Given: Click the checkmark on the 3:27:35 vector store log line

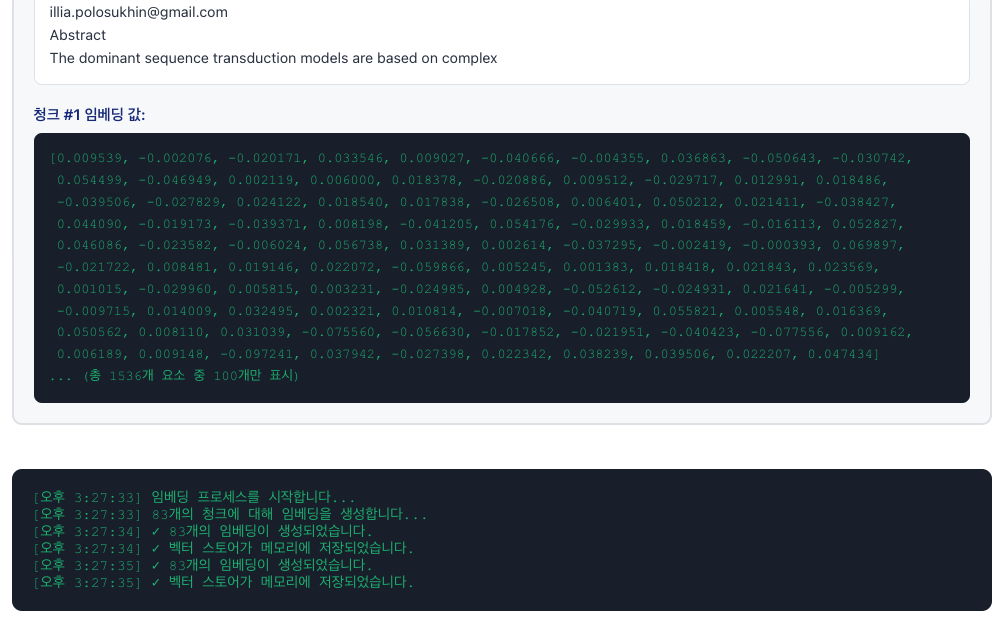Looking at the screenshot, I should pos(156,582).
